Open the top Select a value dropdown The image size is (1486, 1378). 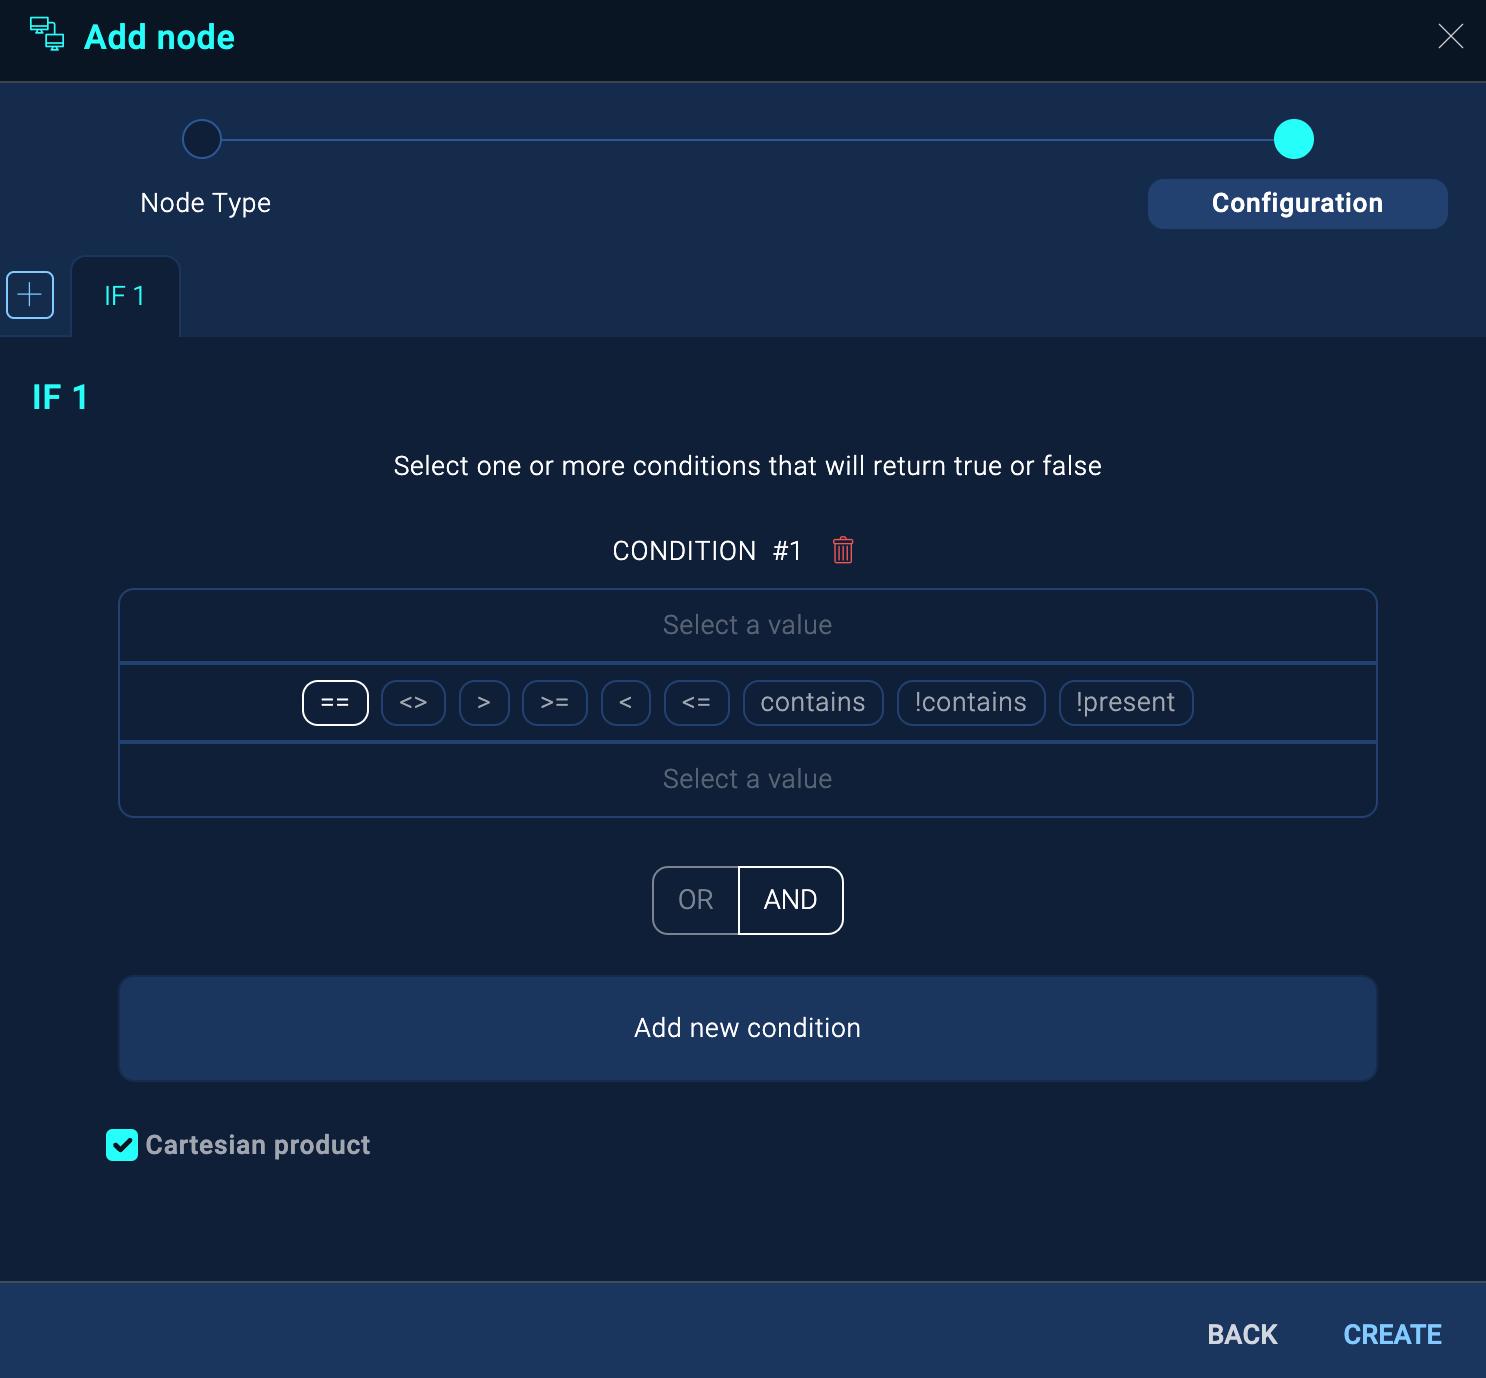[747, 624]
